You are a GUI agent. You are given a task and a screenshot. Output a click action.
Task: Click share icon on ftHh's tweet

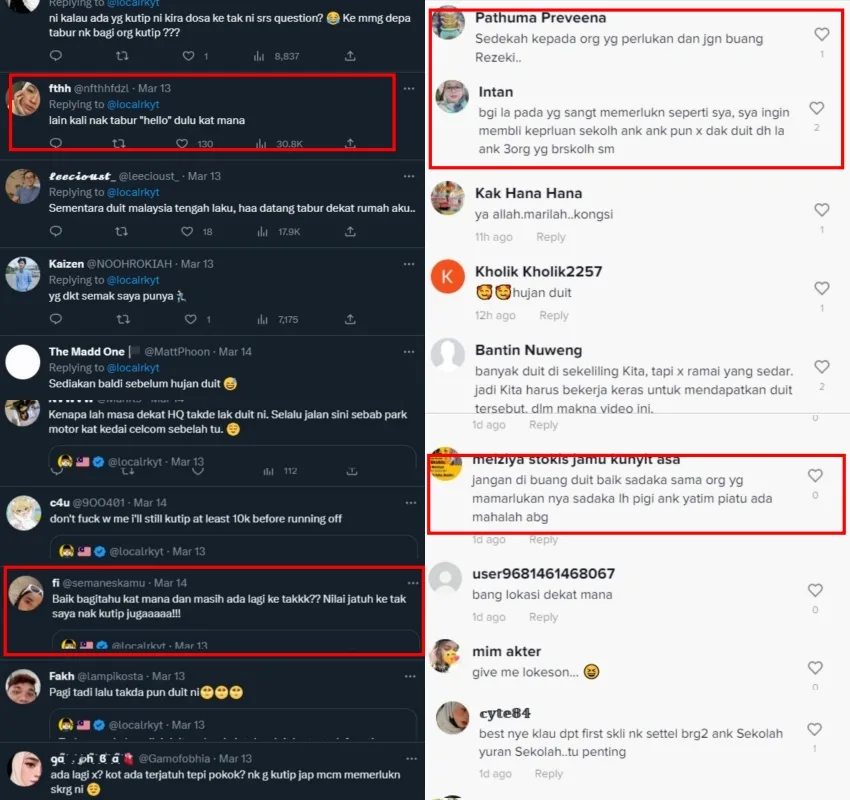tap(350, 144)
